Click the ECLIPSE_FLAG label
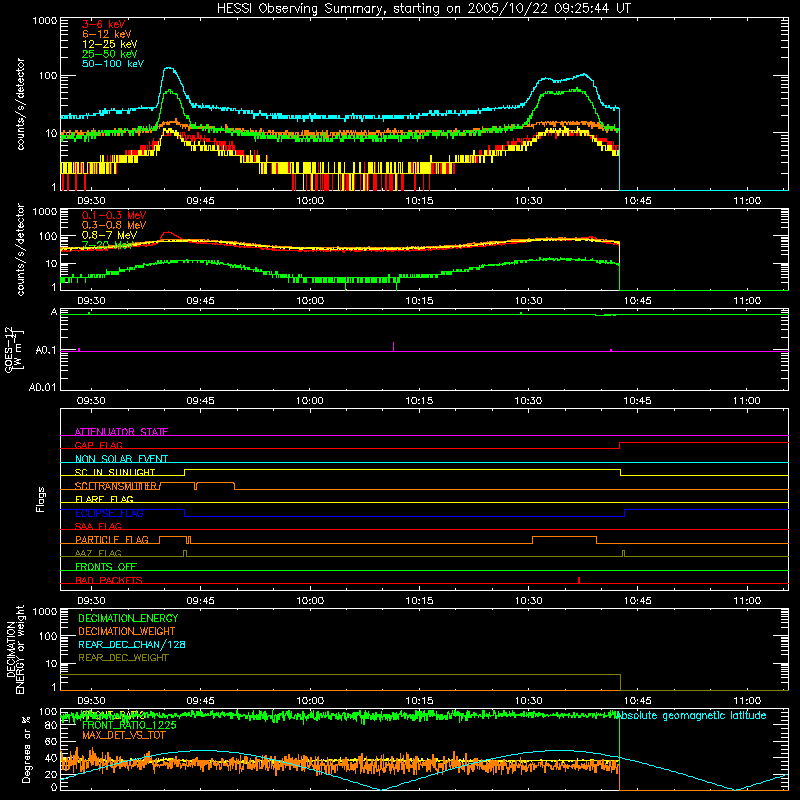 click(109, 513)
